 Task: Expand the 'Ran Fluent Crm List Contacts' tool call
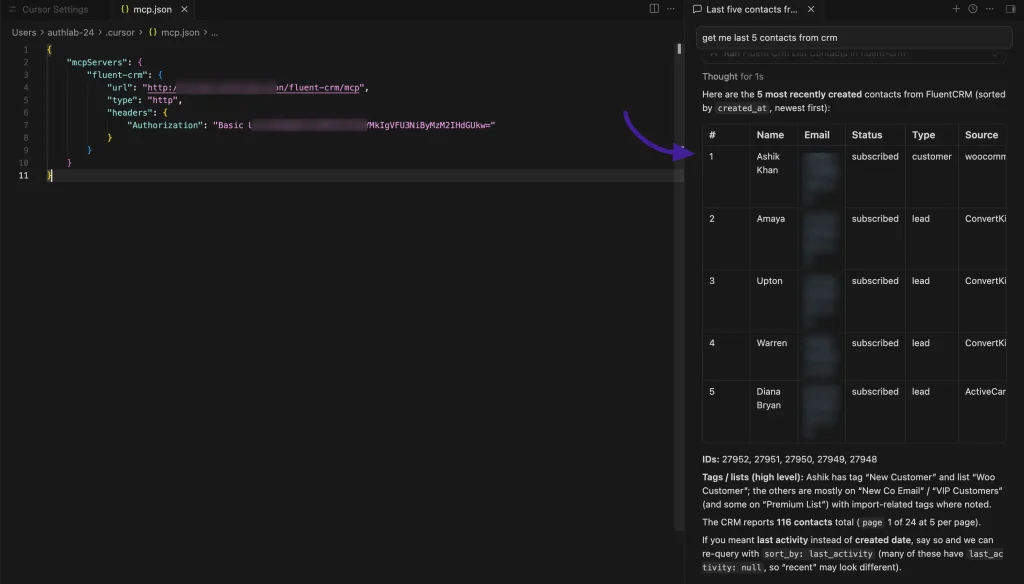(854, 54)
